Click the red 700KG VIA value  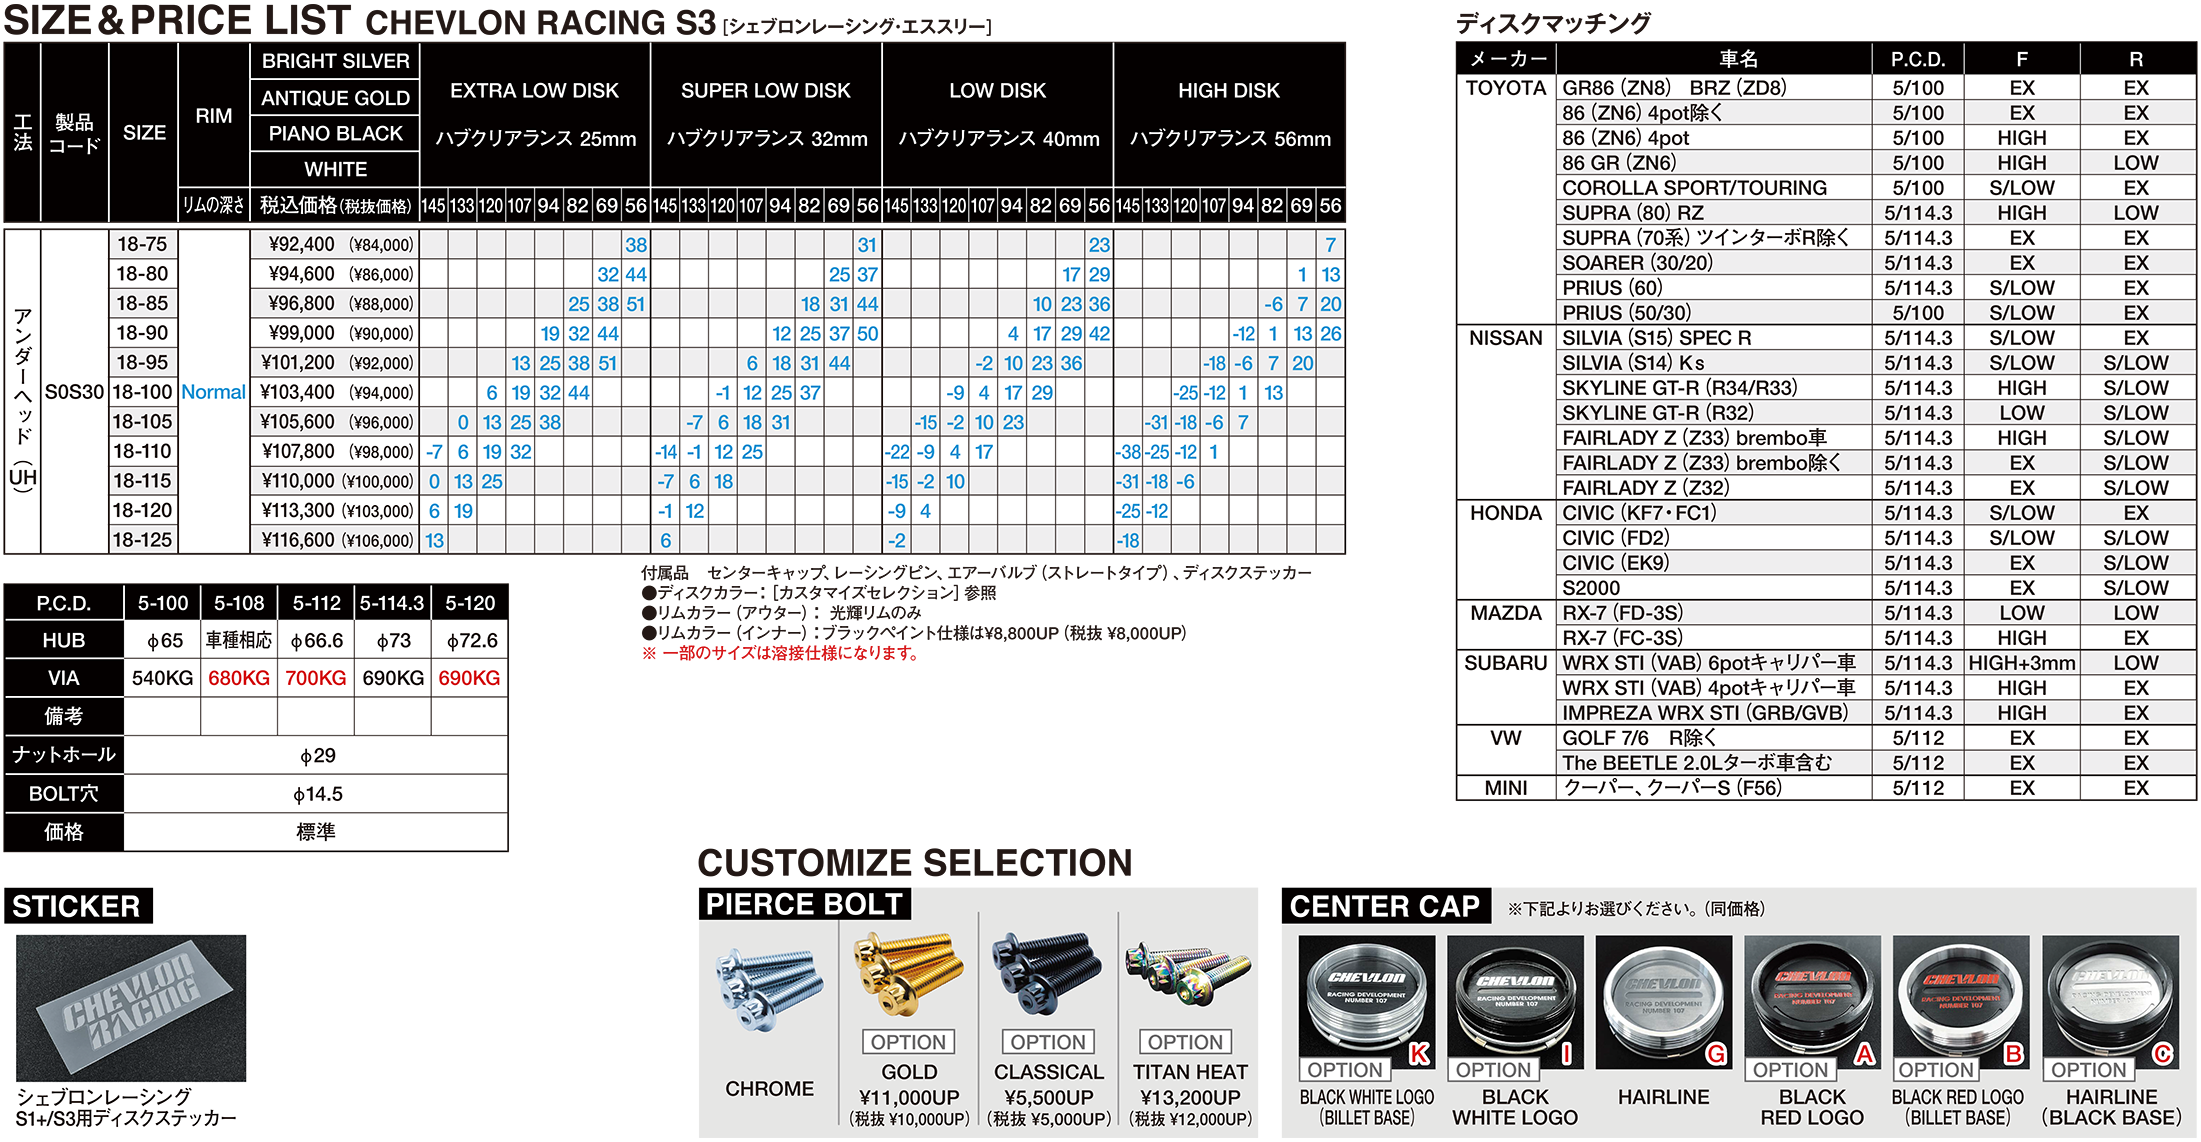[x=316, y=678]
